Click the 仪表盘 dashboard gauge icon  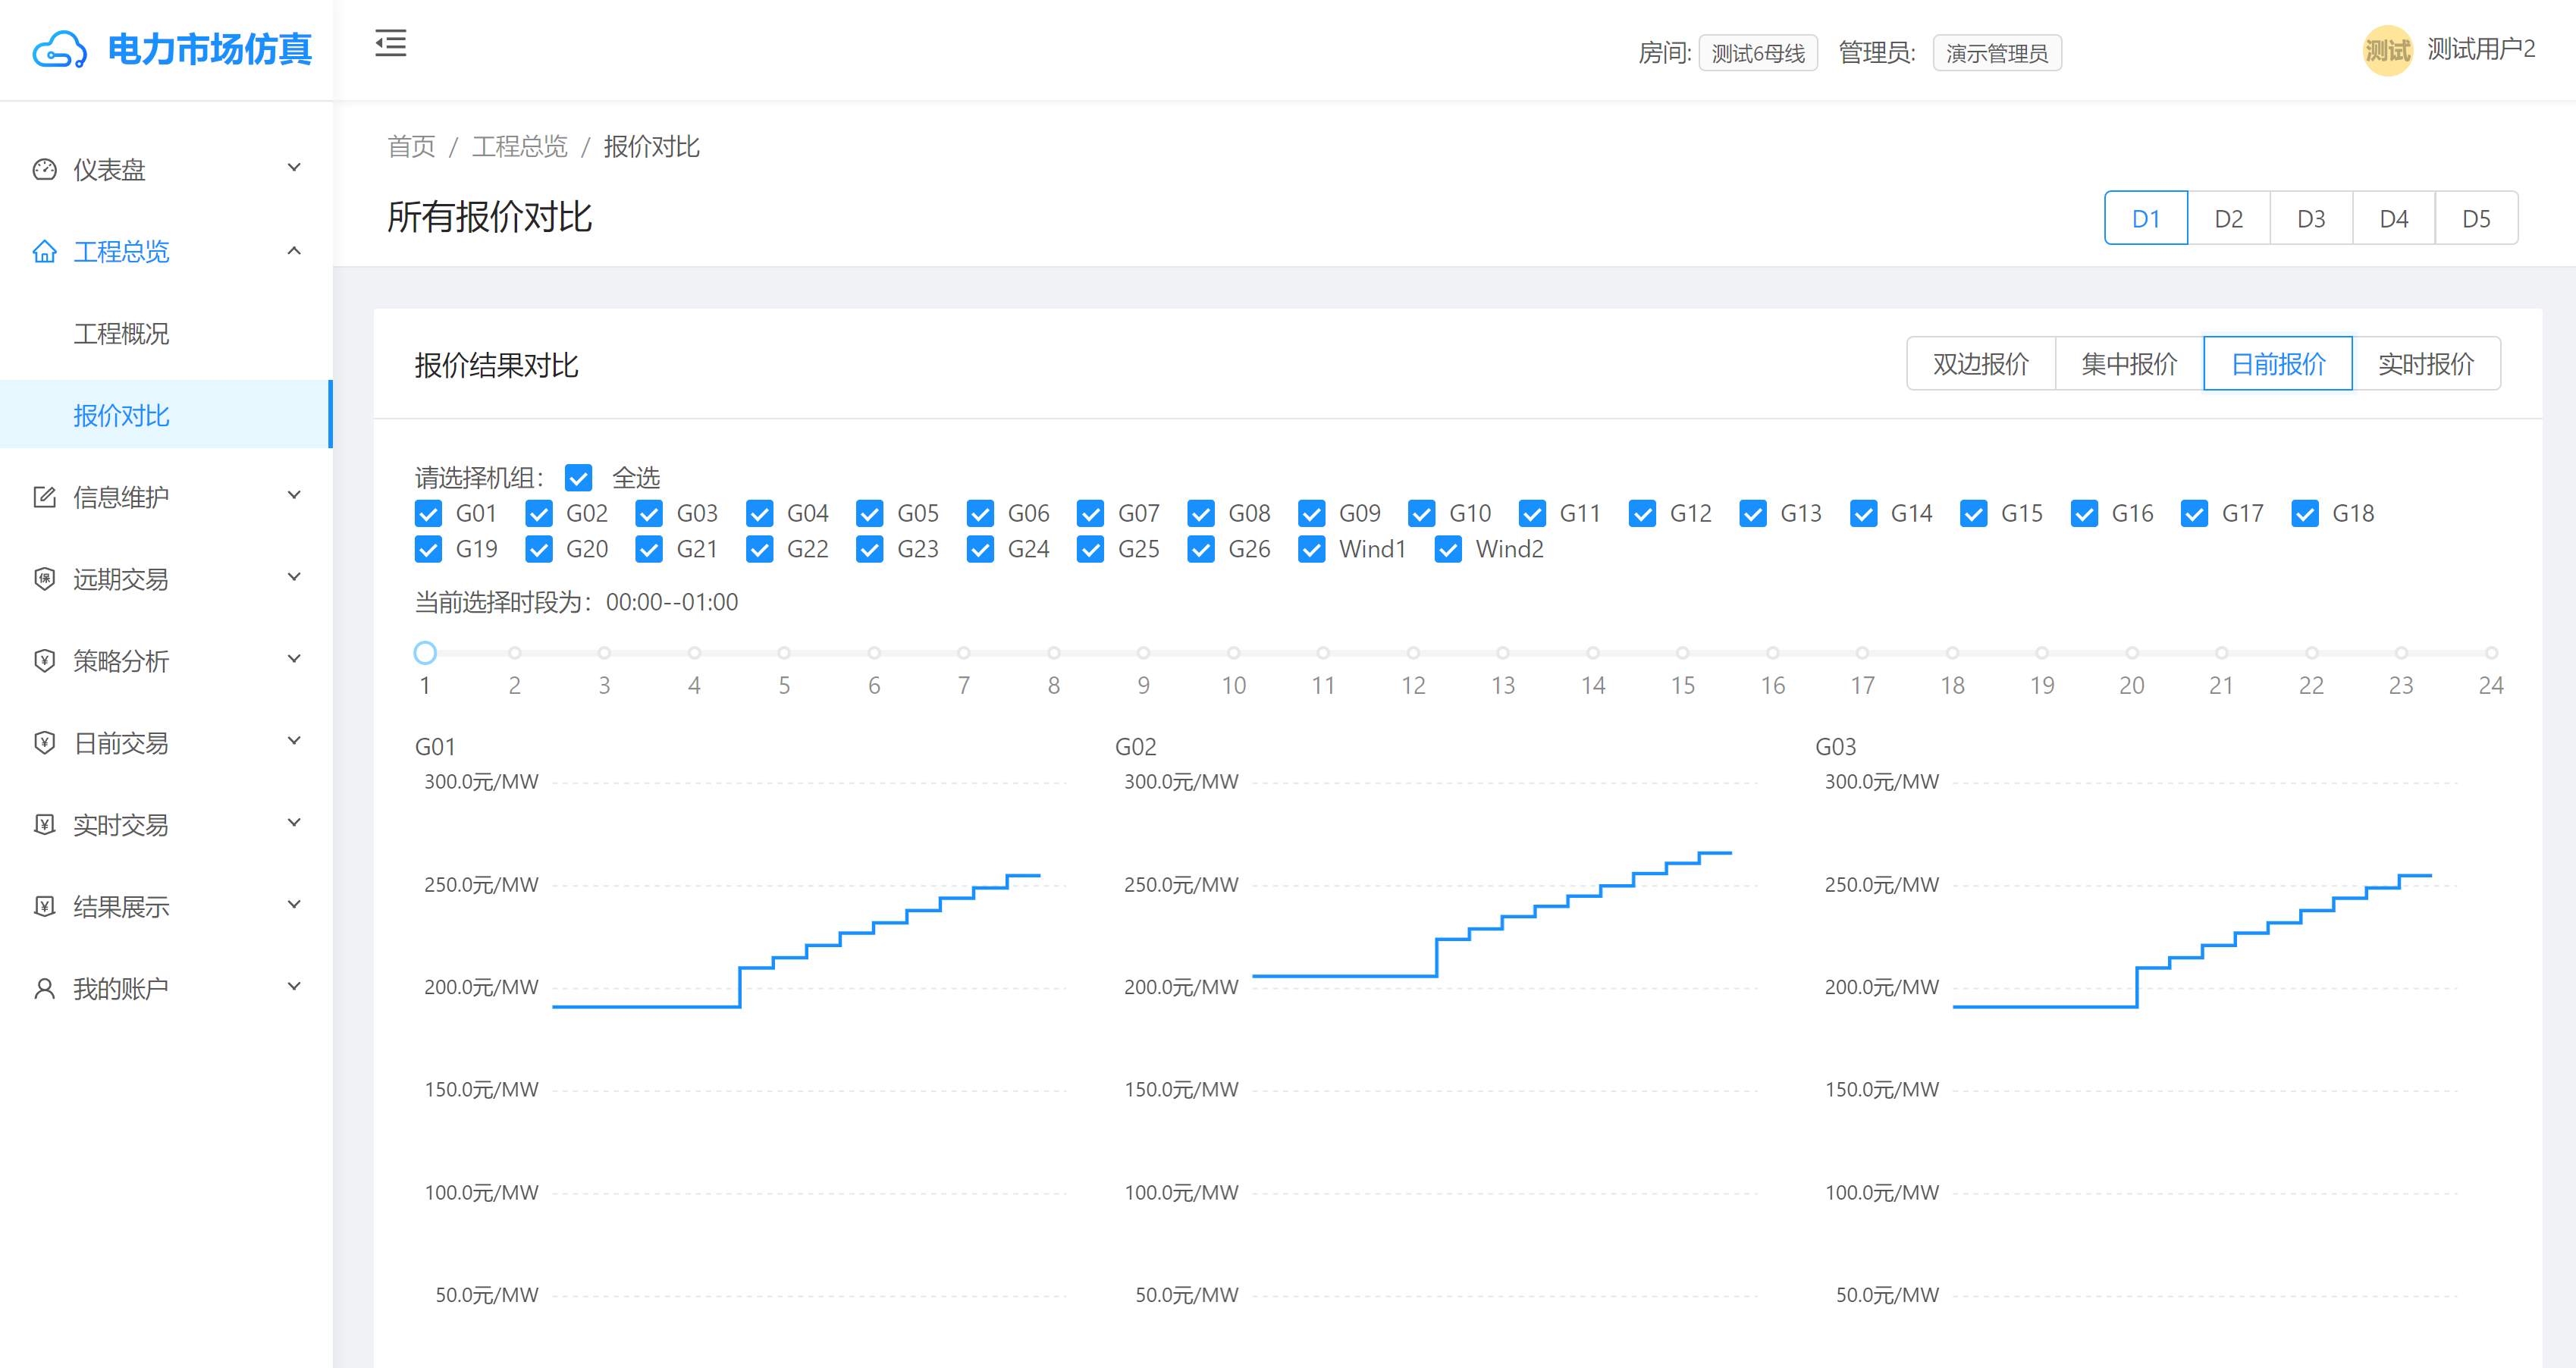tap(44, 169)
